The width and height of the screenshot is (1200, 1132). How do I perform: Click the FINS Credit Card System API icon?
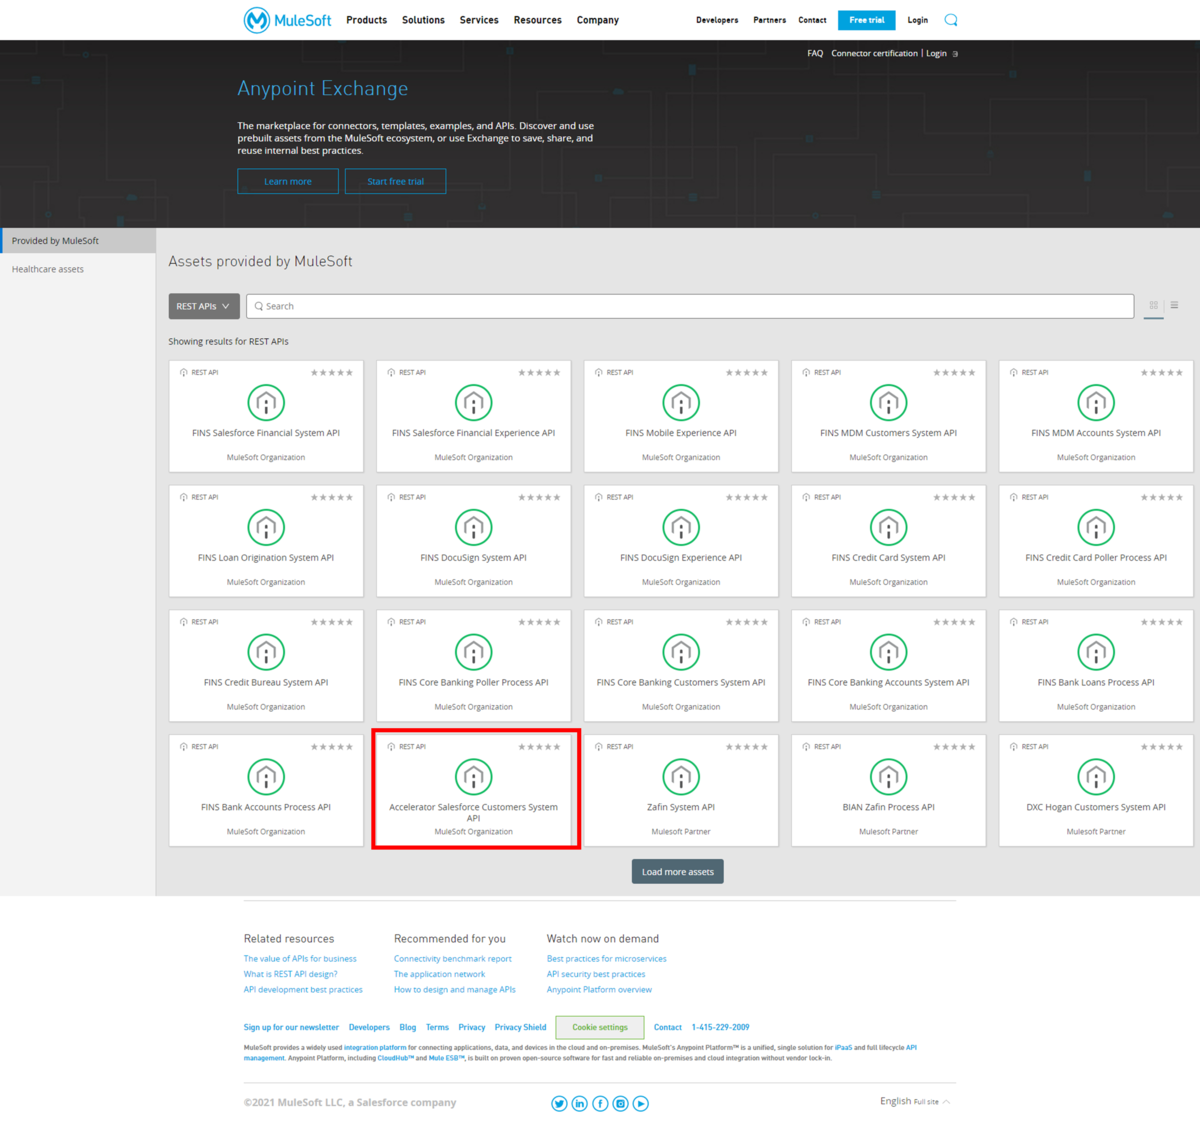pyautogui.click(x=889, y=528)
